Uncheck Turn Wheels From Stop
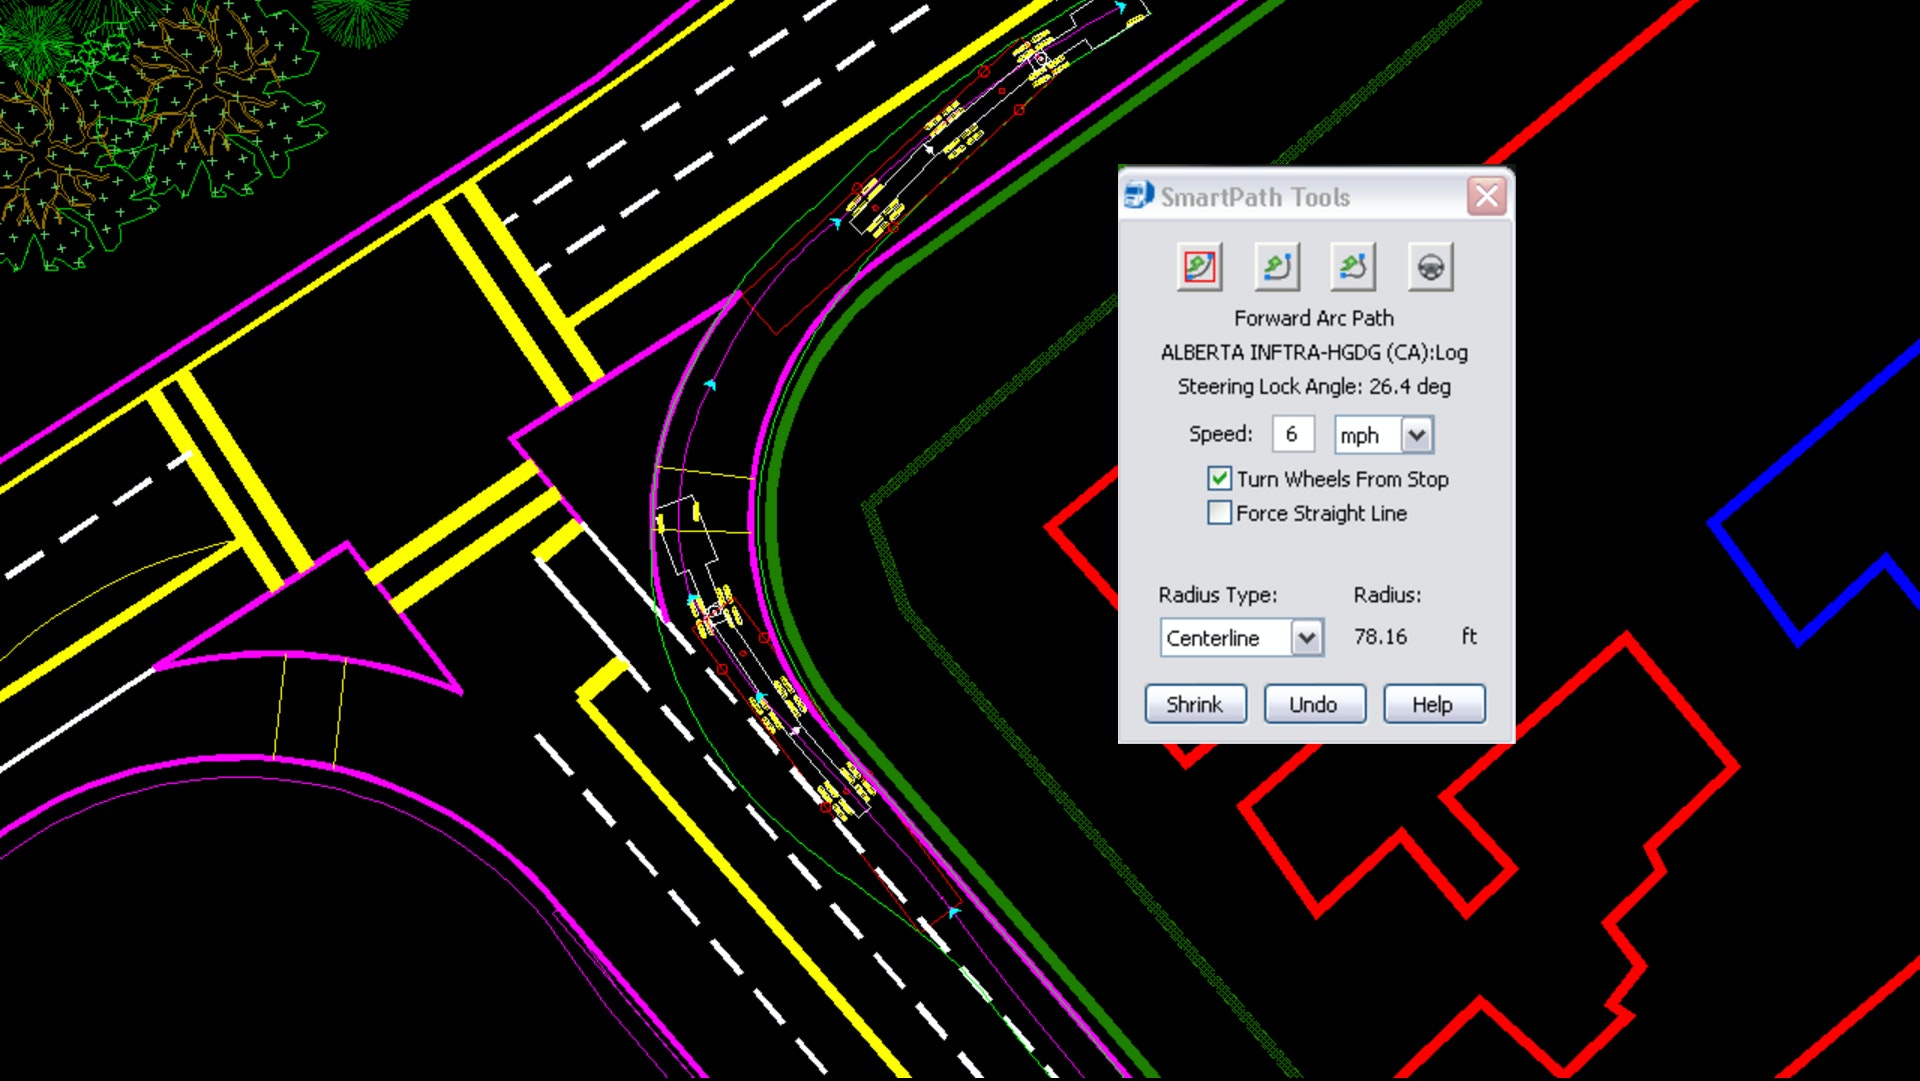Viewport: 1920px width, 1081px height. tap(1219, 478)
